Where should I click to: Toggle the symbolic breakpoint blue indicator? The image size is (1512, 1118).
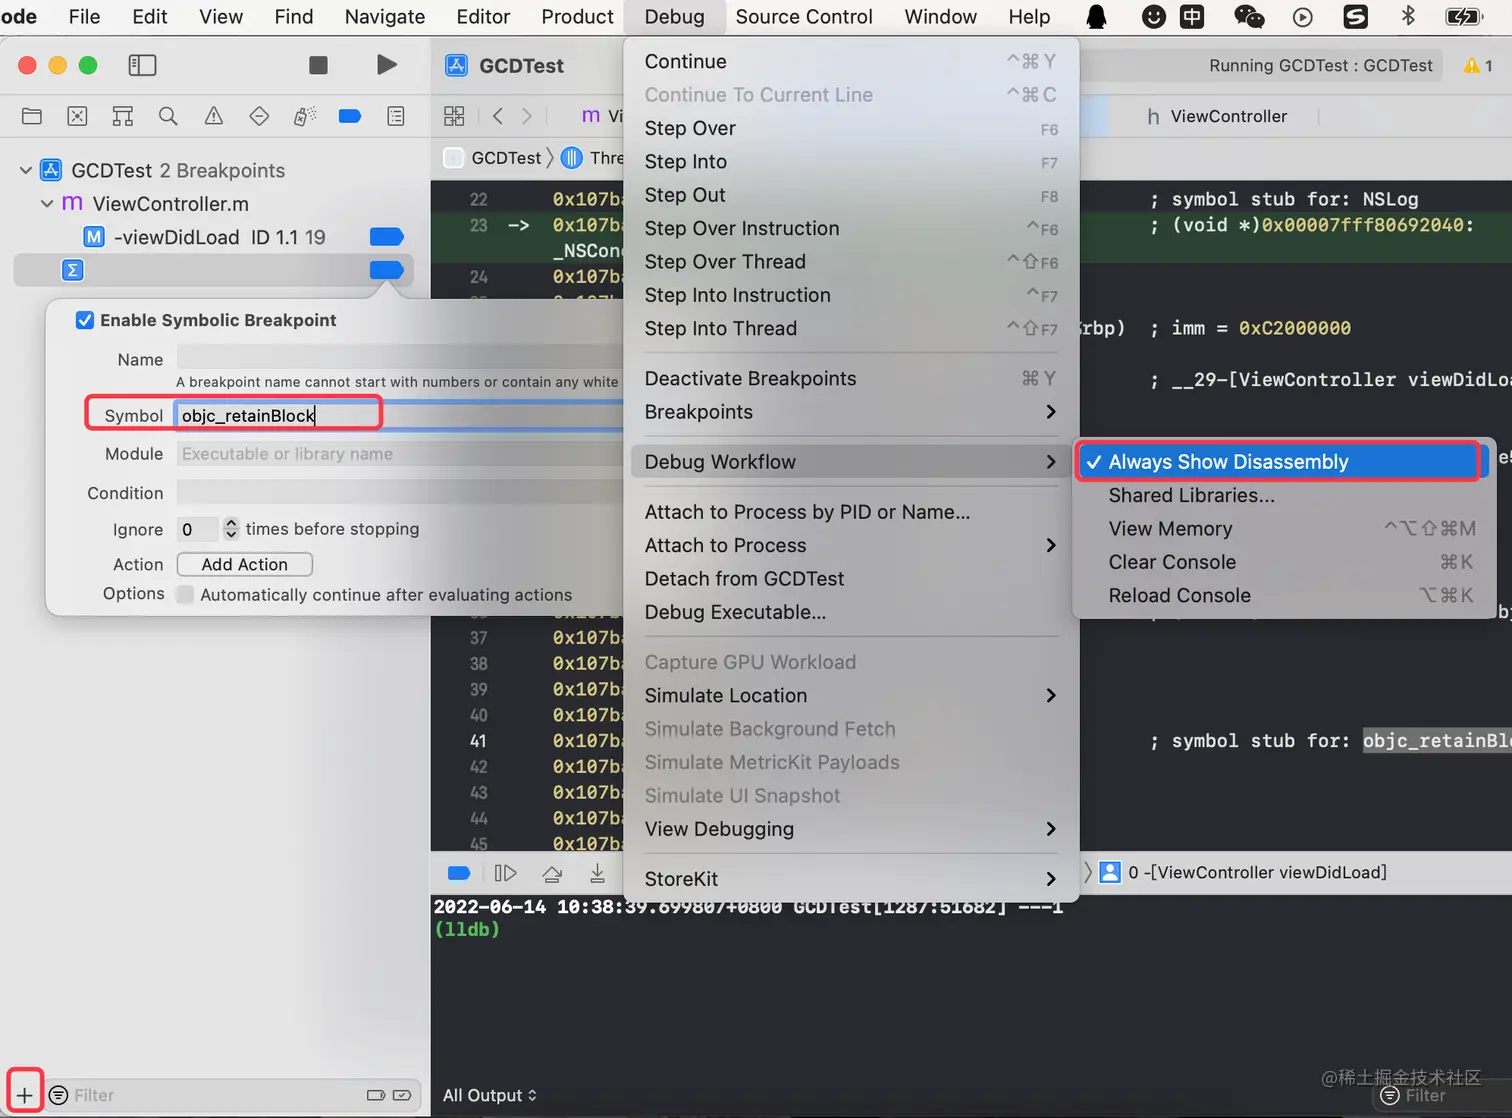(x=387, y=270)
